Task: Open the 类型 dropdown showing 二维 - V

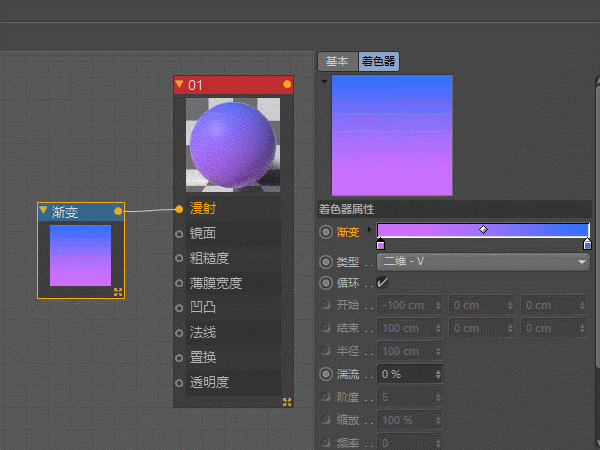Action: 483,262
